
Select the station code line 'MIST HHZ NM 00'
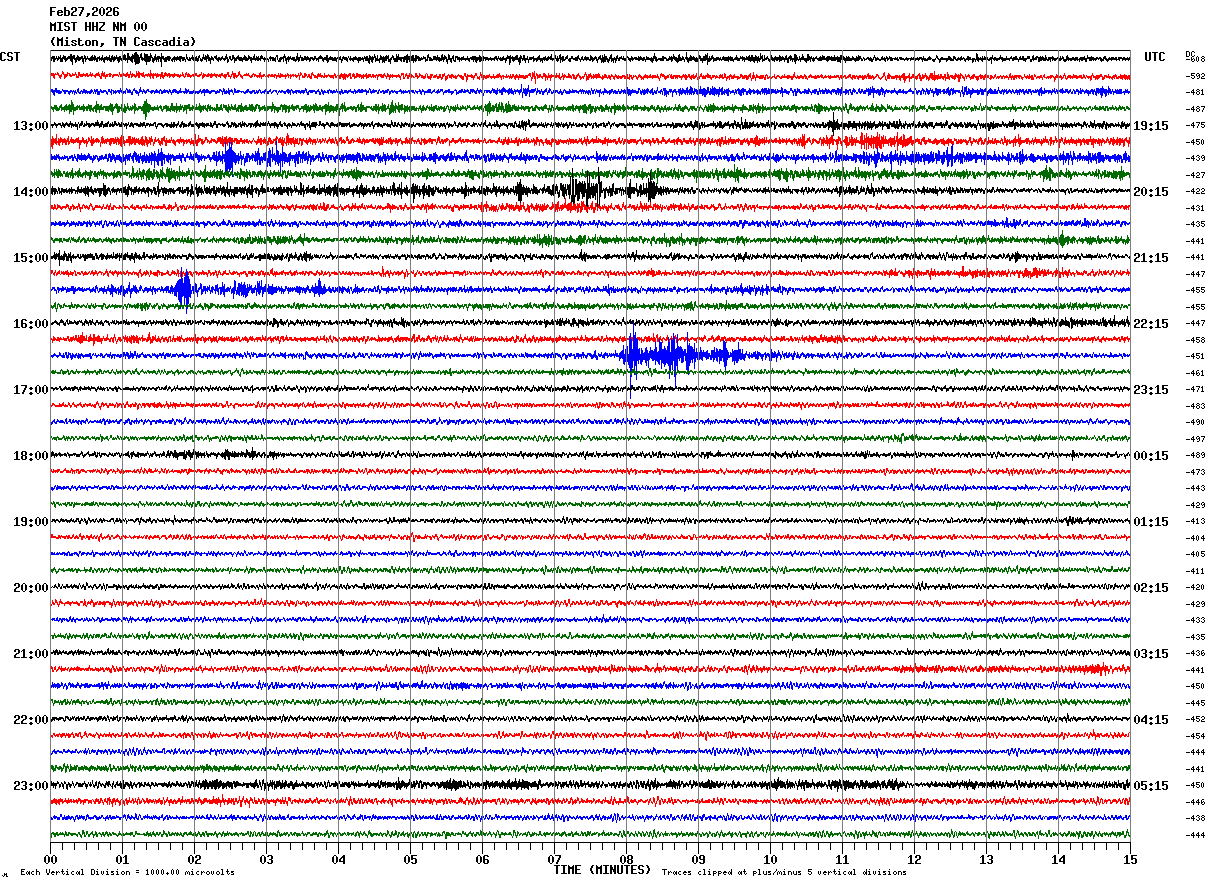click(98, 27)
